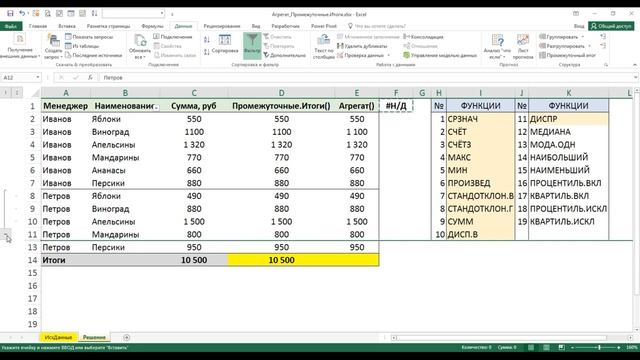Open the Файл tab
This screenshot has width=640, height=360.
click(11, 26)
